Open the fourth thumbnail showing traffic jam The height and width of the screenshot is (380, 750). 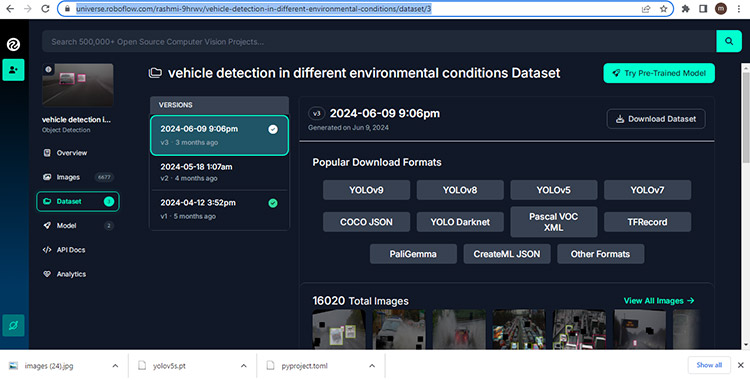click(x=519, y=328)
